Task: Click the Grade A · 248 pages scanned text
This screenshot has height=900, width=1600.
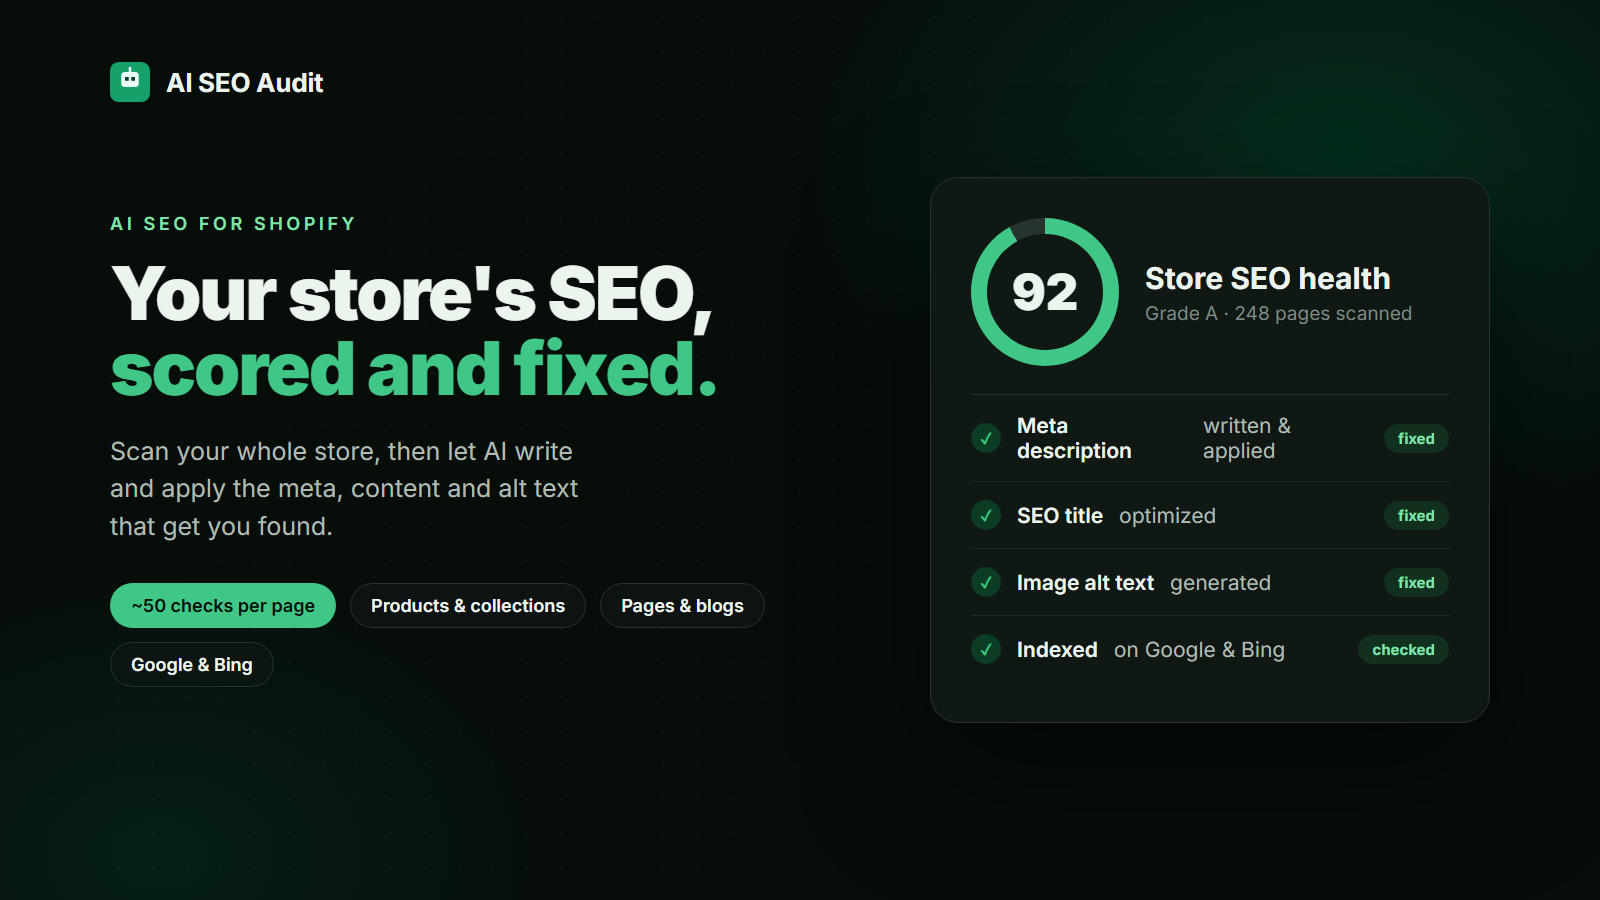Action: point(1278,314)
